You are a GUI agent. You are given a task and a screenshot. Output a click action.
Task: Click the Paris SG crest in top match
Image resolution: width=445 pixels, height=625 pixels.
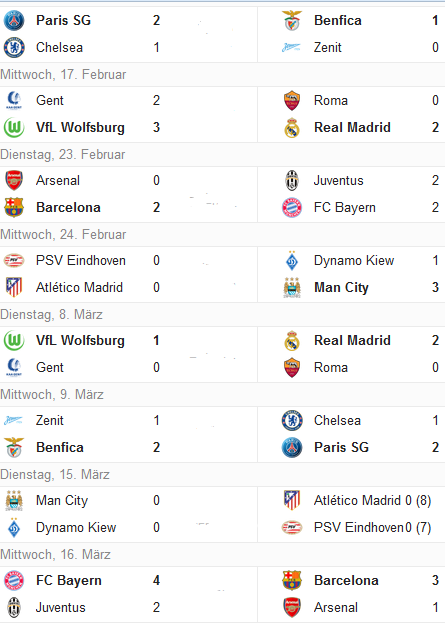click(x=14, y=21)
